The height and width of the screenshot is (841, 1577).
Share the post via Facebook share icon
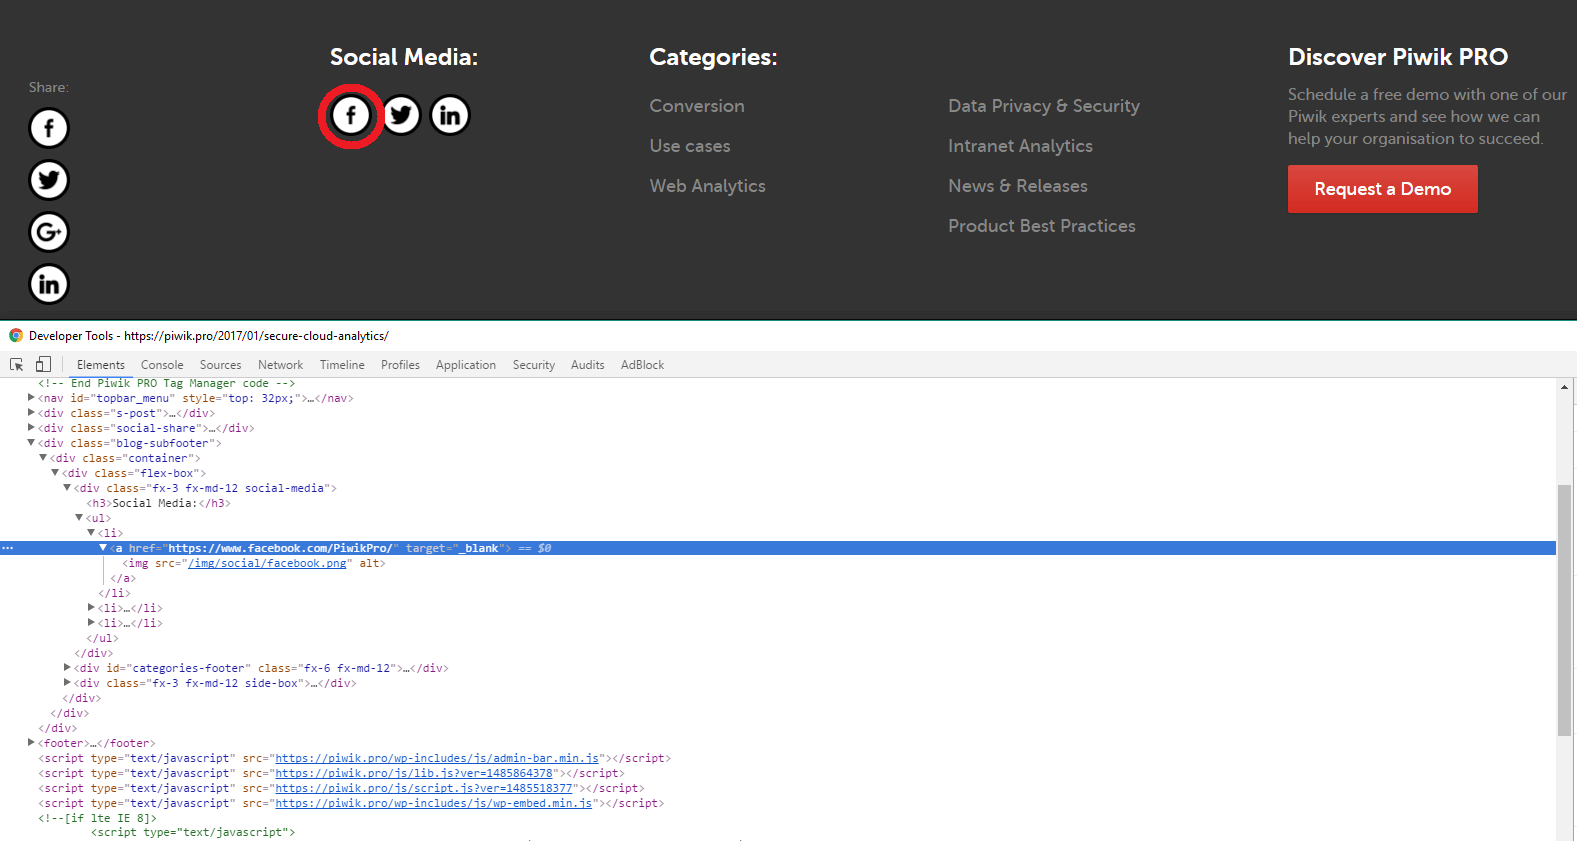pos(49,128)
